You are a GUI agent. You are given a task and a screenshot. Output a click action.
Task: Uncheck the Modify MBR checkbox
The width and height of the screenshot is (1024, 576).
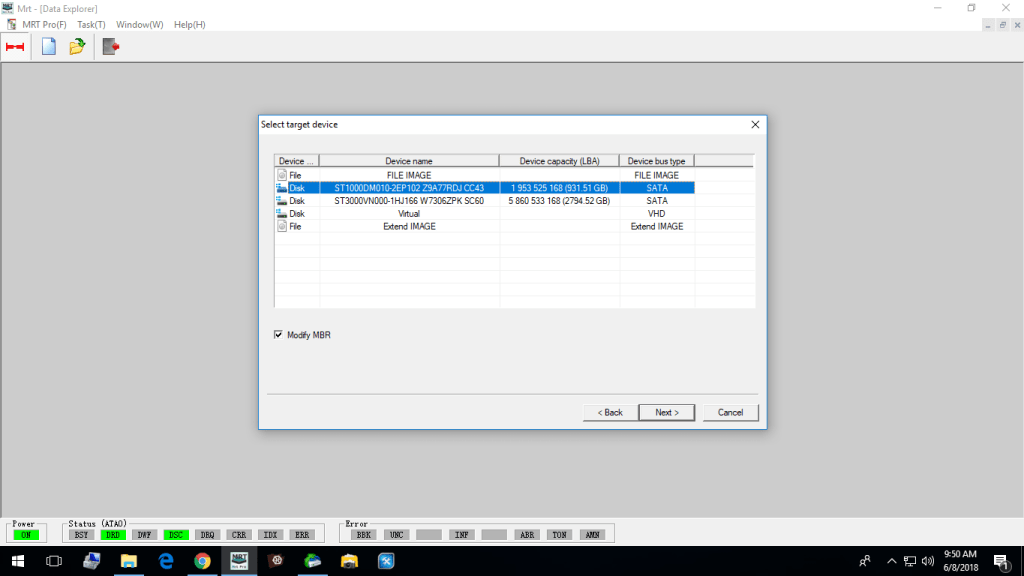coord(278,335)
